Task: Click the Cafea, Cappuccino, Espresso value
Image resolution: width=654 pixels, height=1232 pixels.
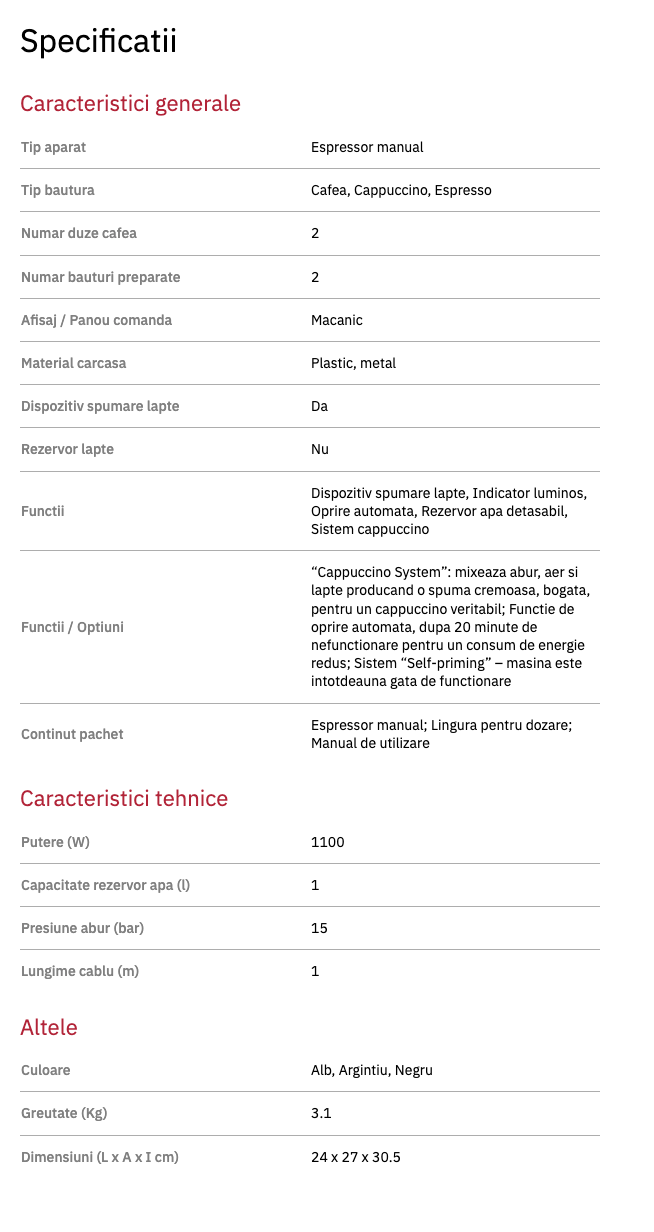Action: [401, 190]
